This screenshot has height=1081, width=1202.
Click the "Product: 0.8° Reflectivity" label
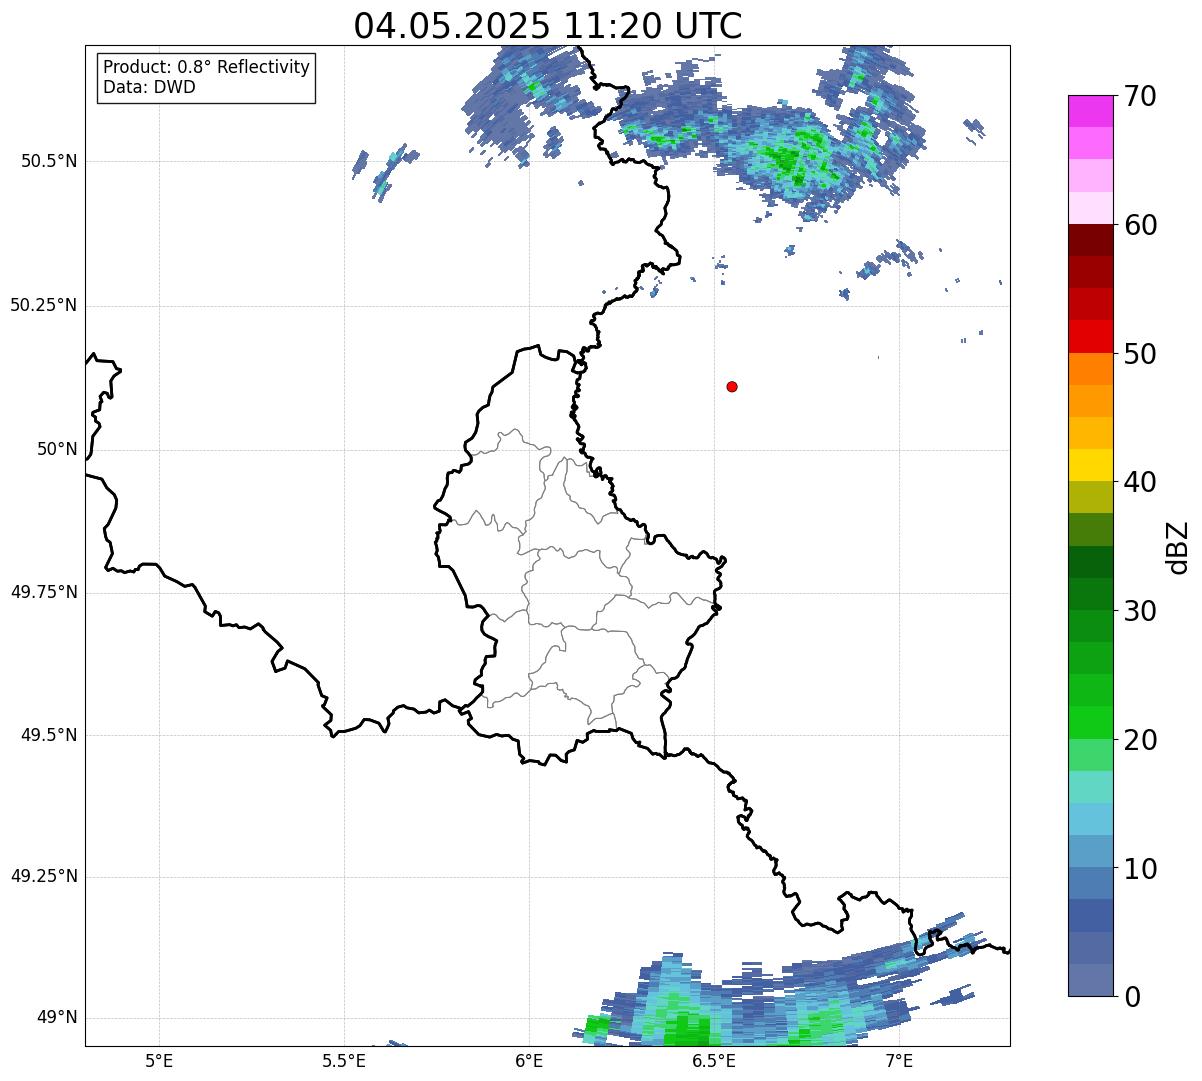point(207,67)
